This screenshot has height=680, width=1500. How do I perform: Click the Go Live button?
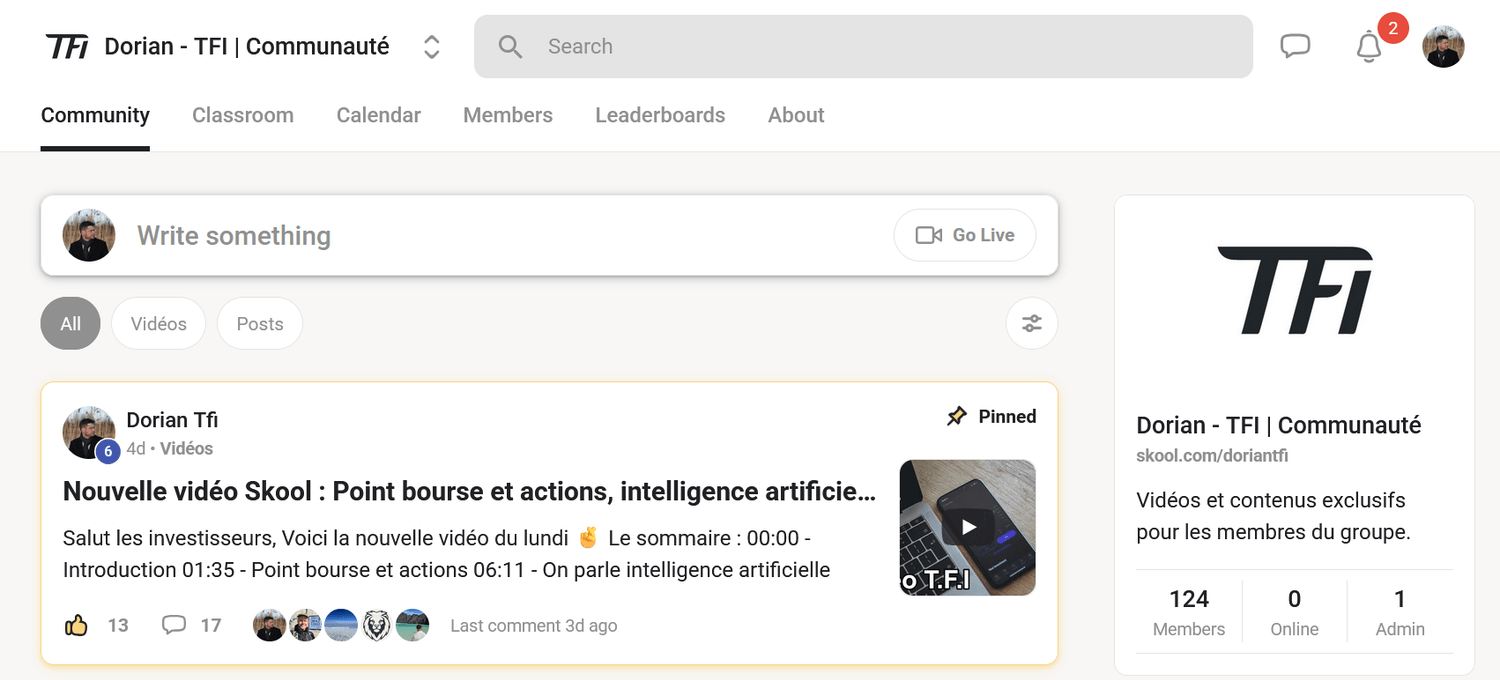coord(964,235)
